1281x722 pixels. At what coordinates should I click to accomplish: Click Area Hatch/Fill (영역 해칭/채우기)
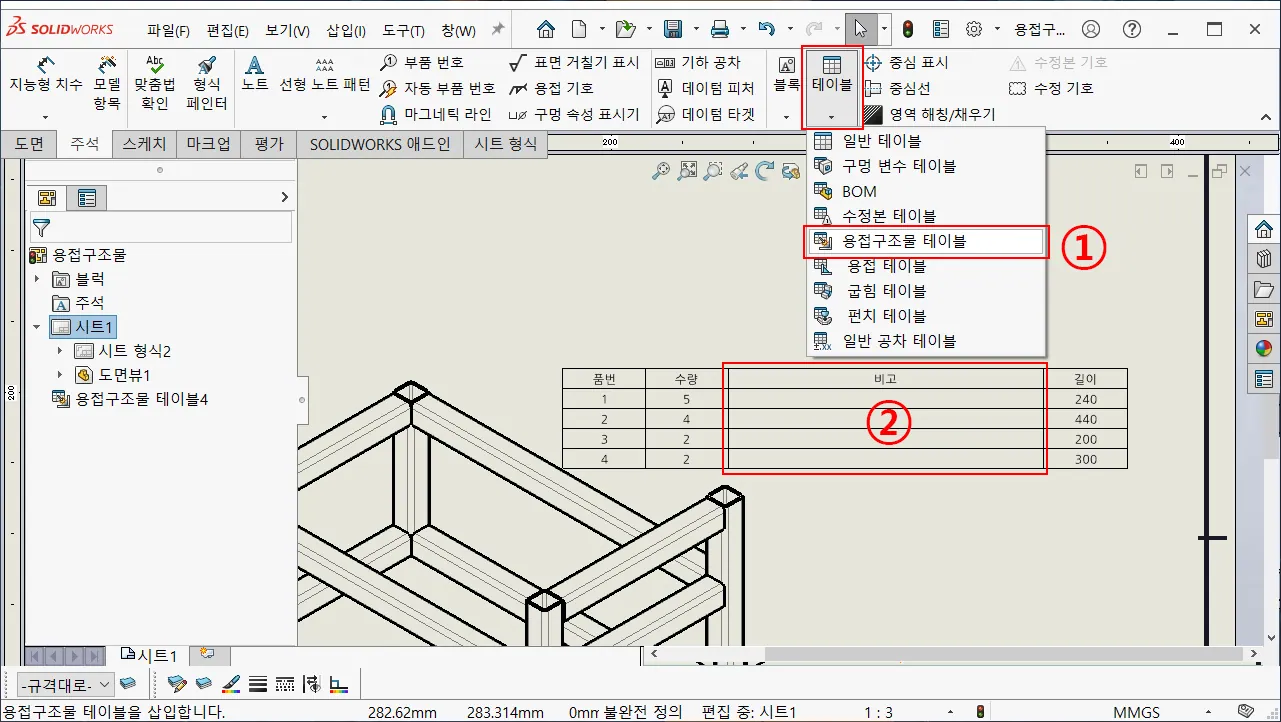click(x=929, y=114)
